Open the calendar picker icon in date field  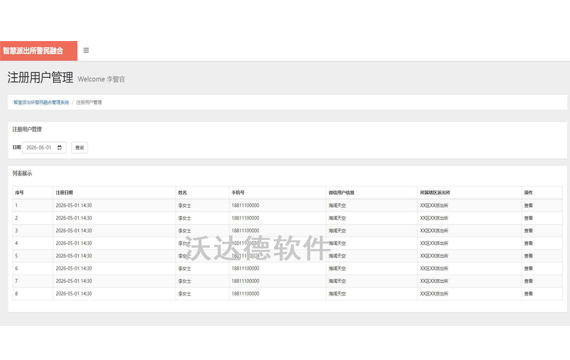[60, 147]
